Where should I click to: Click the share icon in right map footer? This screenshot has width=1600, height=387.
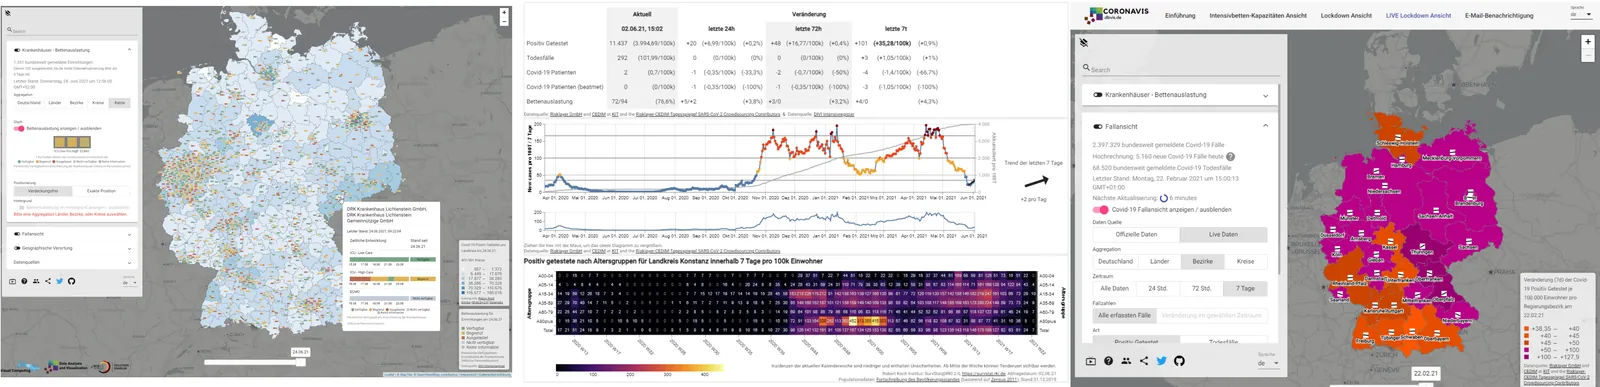pyautogui.click(x=1144, y=361)
